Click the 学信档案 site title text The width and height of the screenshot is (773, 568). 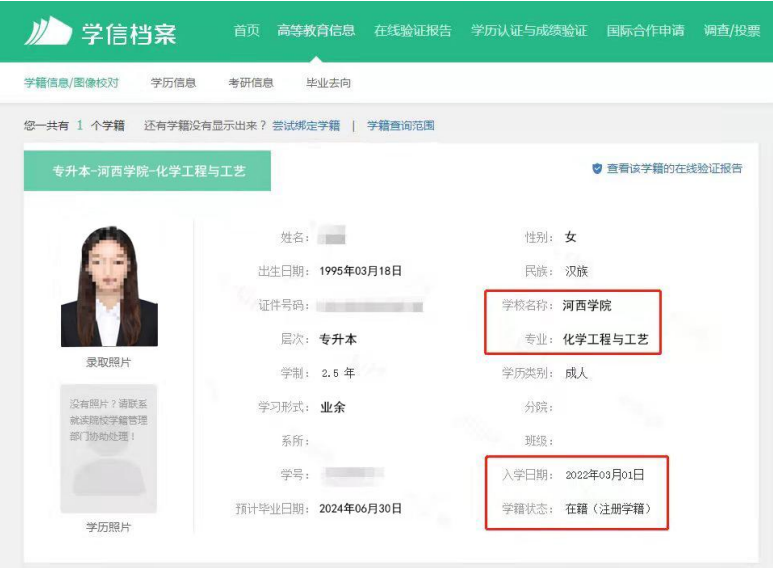pos(129,32)
